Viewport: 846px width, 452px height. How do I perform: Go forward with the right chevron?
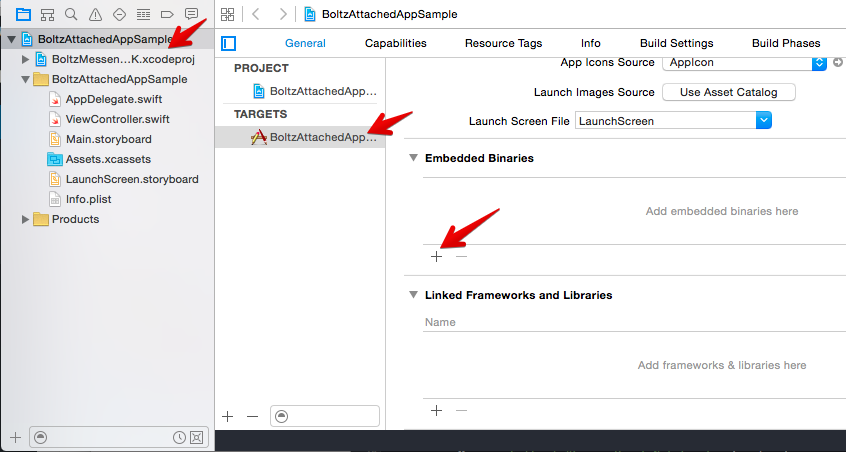[283, 14]
